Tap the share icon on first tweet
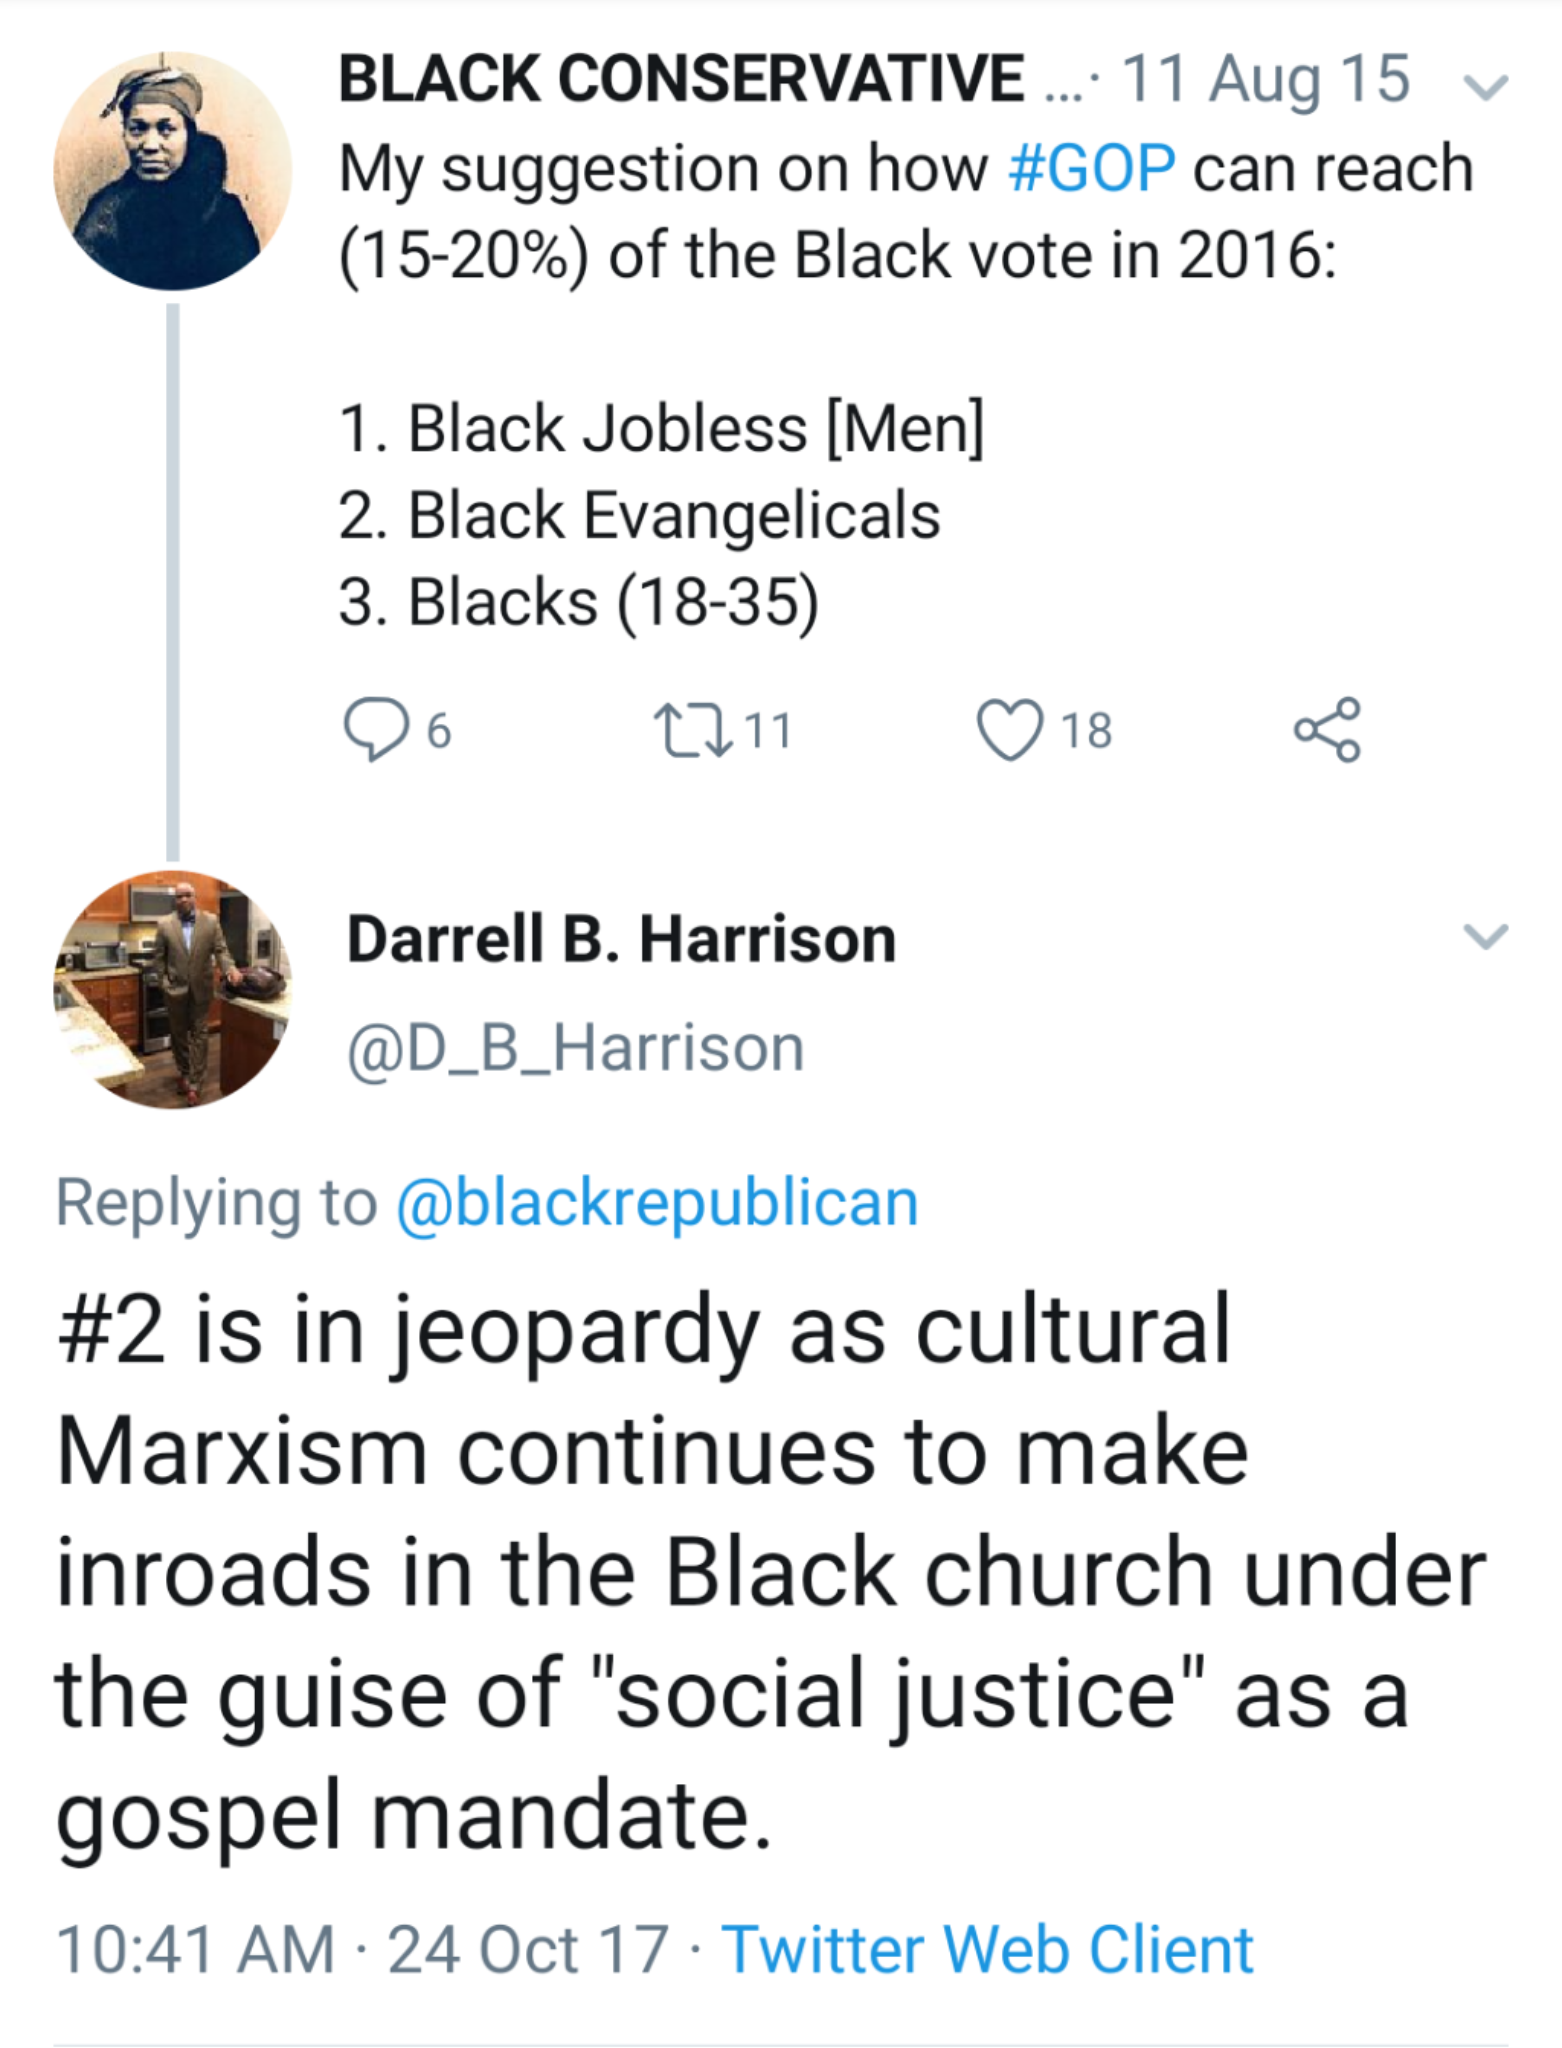The width and height of the screenshot is (1562, 2048). [x=1327, y=730]
